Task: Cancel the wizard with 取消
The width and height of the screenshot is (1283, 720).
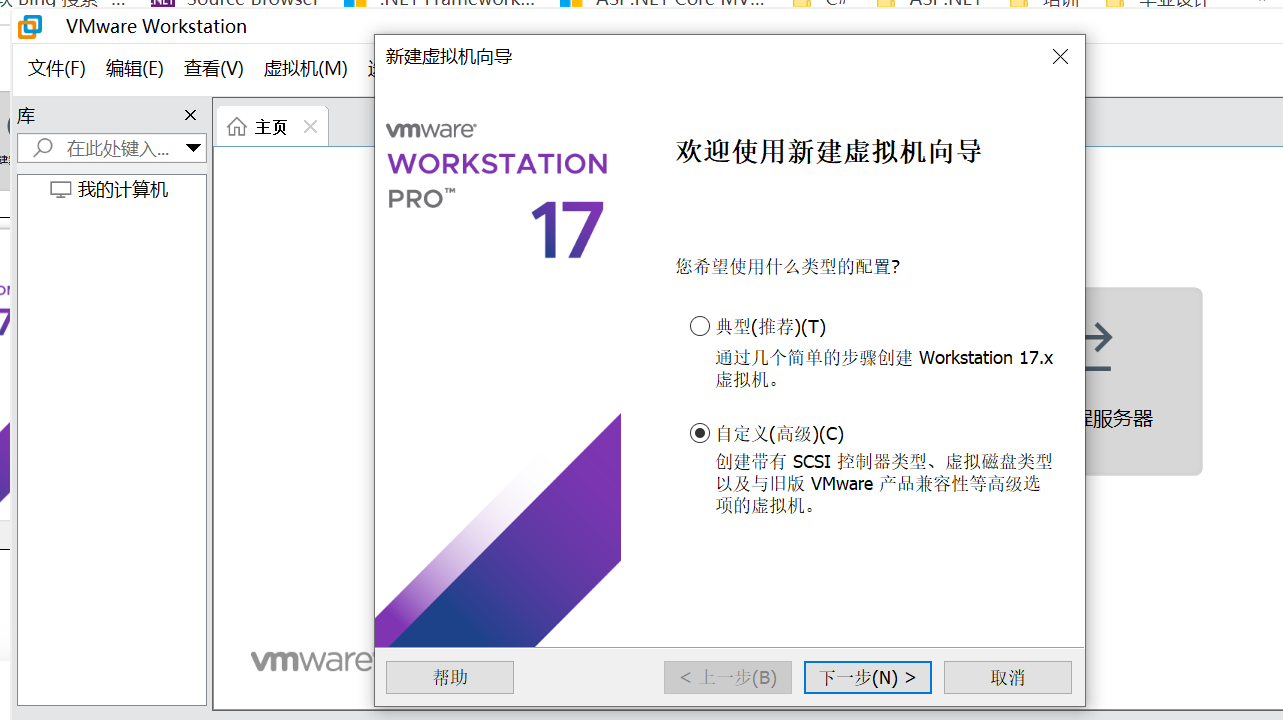Action: tap(1008, 678)
